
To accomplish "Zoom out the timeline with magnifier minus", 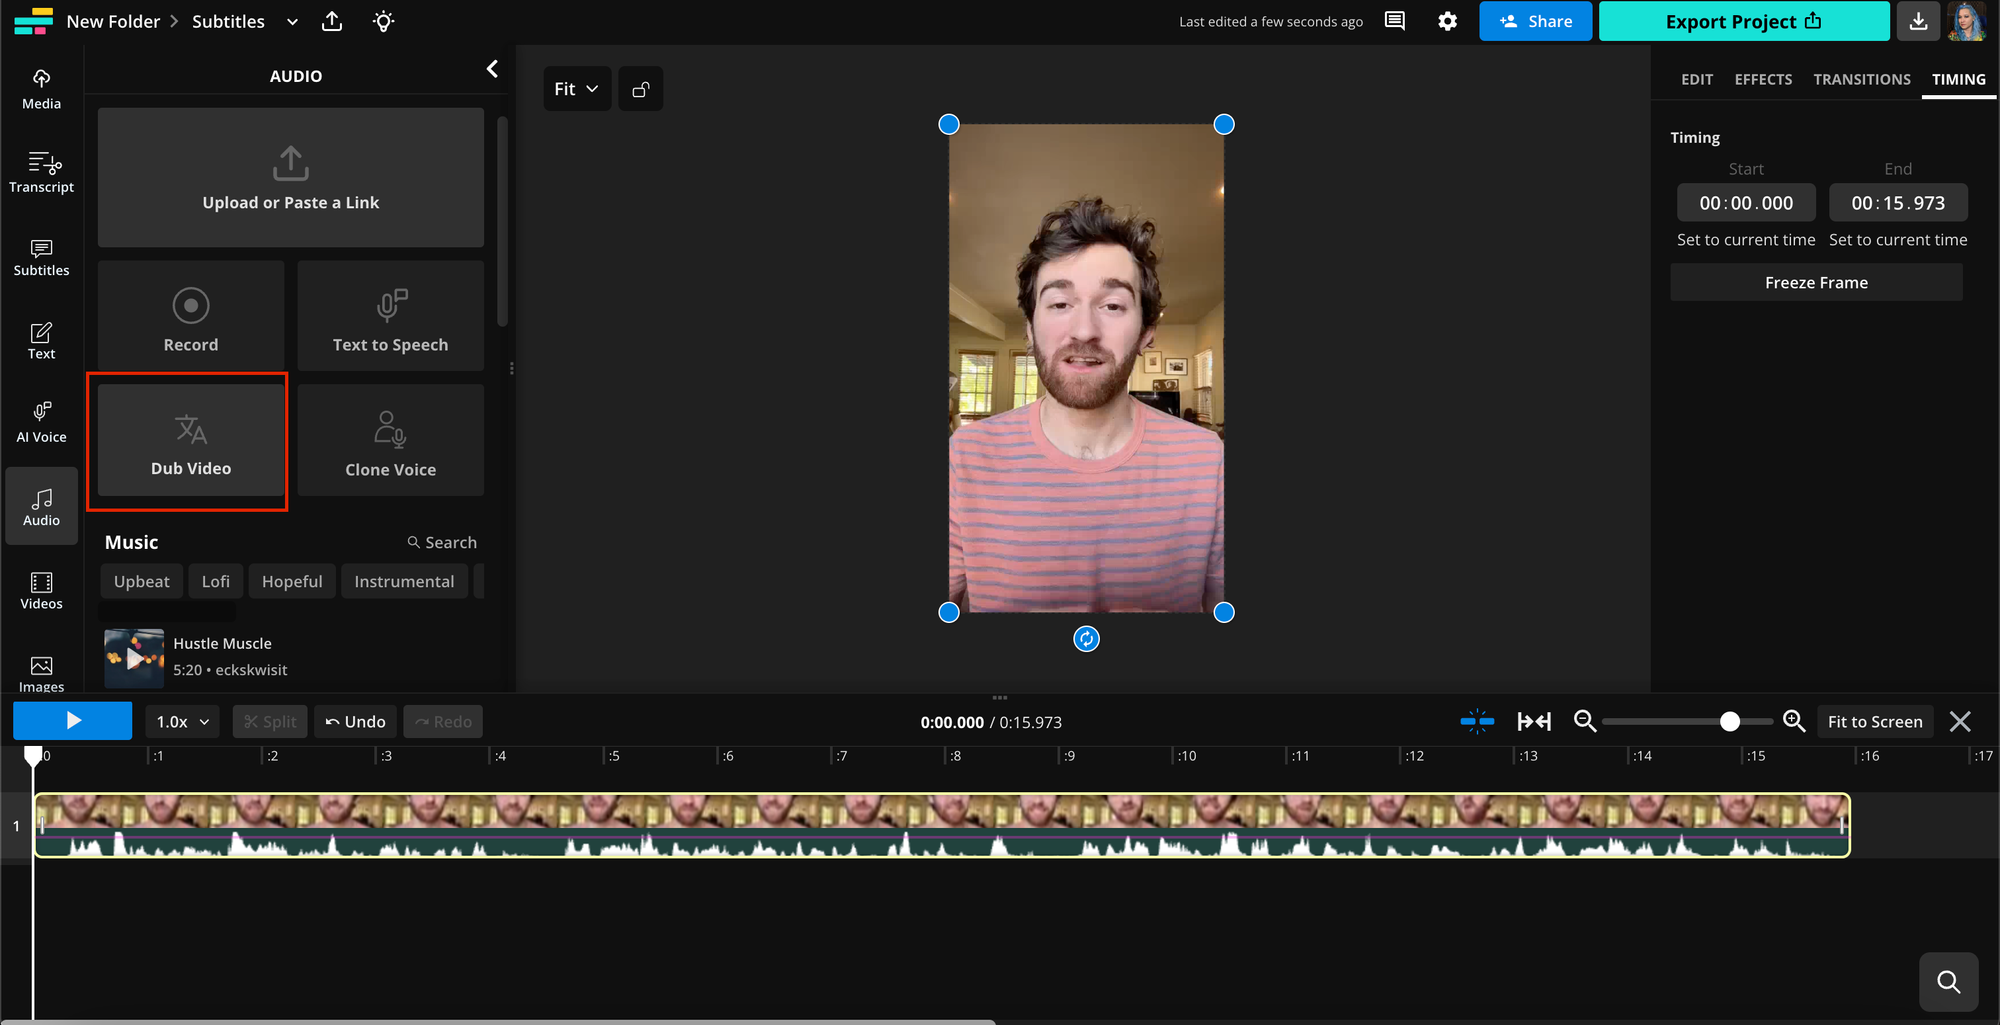I will pos(1585,721).
